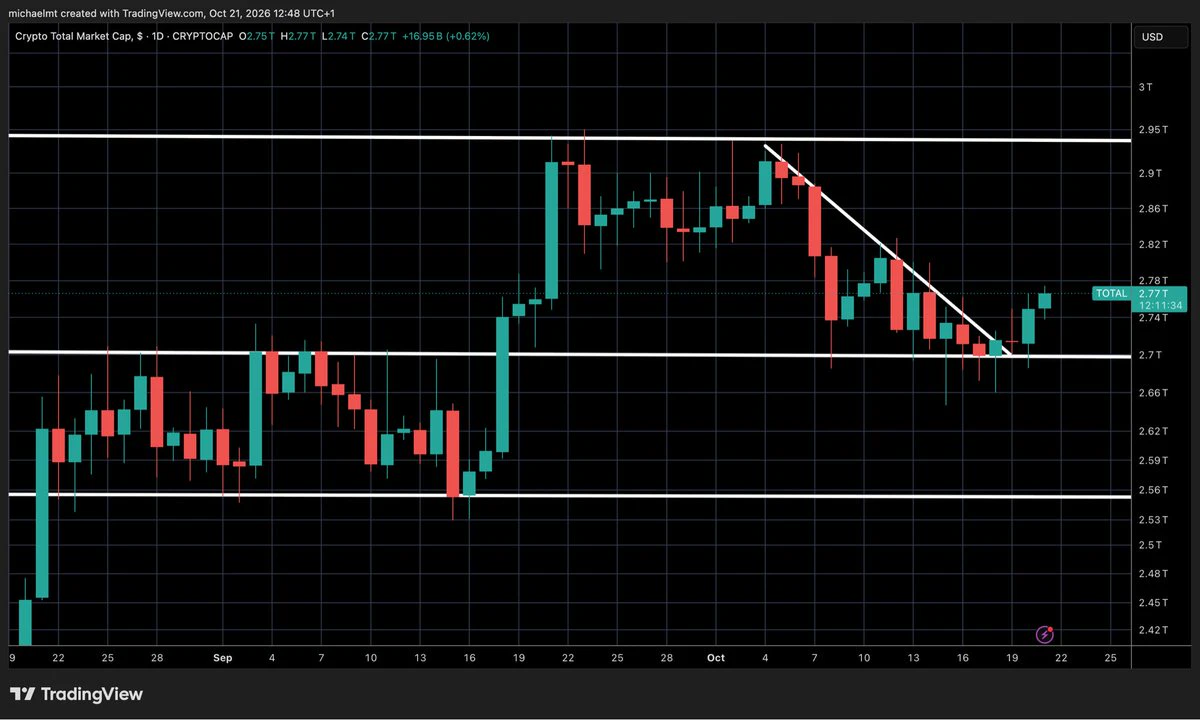
Task: Click the "Oct" label on the time axis
Action: pyautogui.click(x=715, y=657)
